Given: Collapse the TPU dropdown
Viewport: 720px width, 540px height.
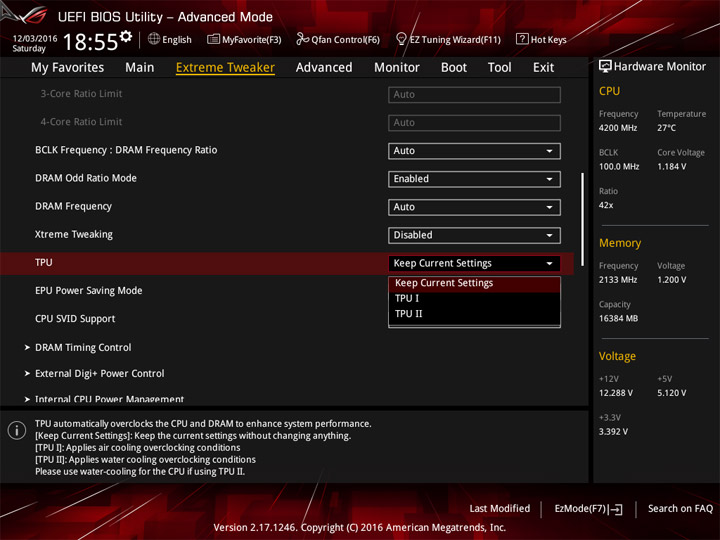Looking at the screenshot, I should (474, 264).
